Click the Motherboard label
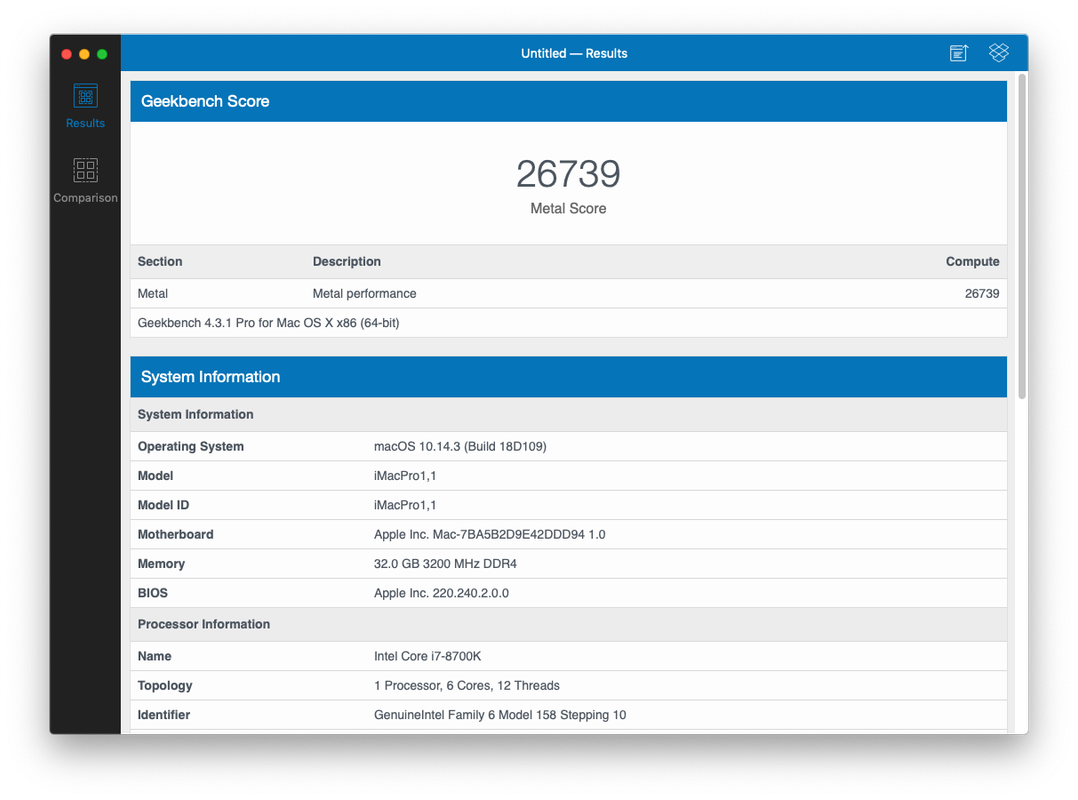 [175, 534]
